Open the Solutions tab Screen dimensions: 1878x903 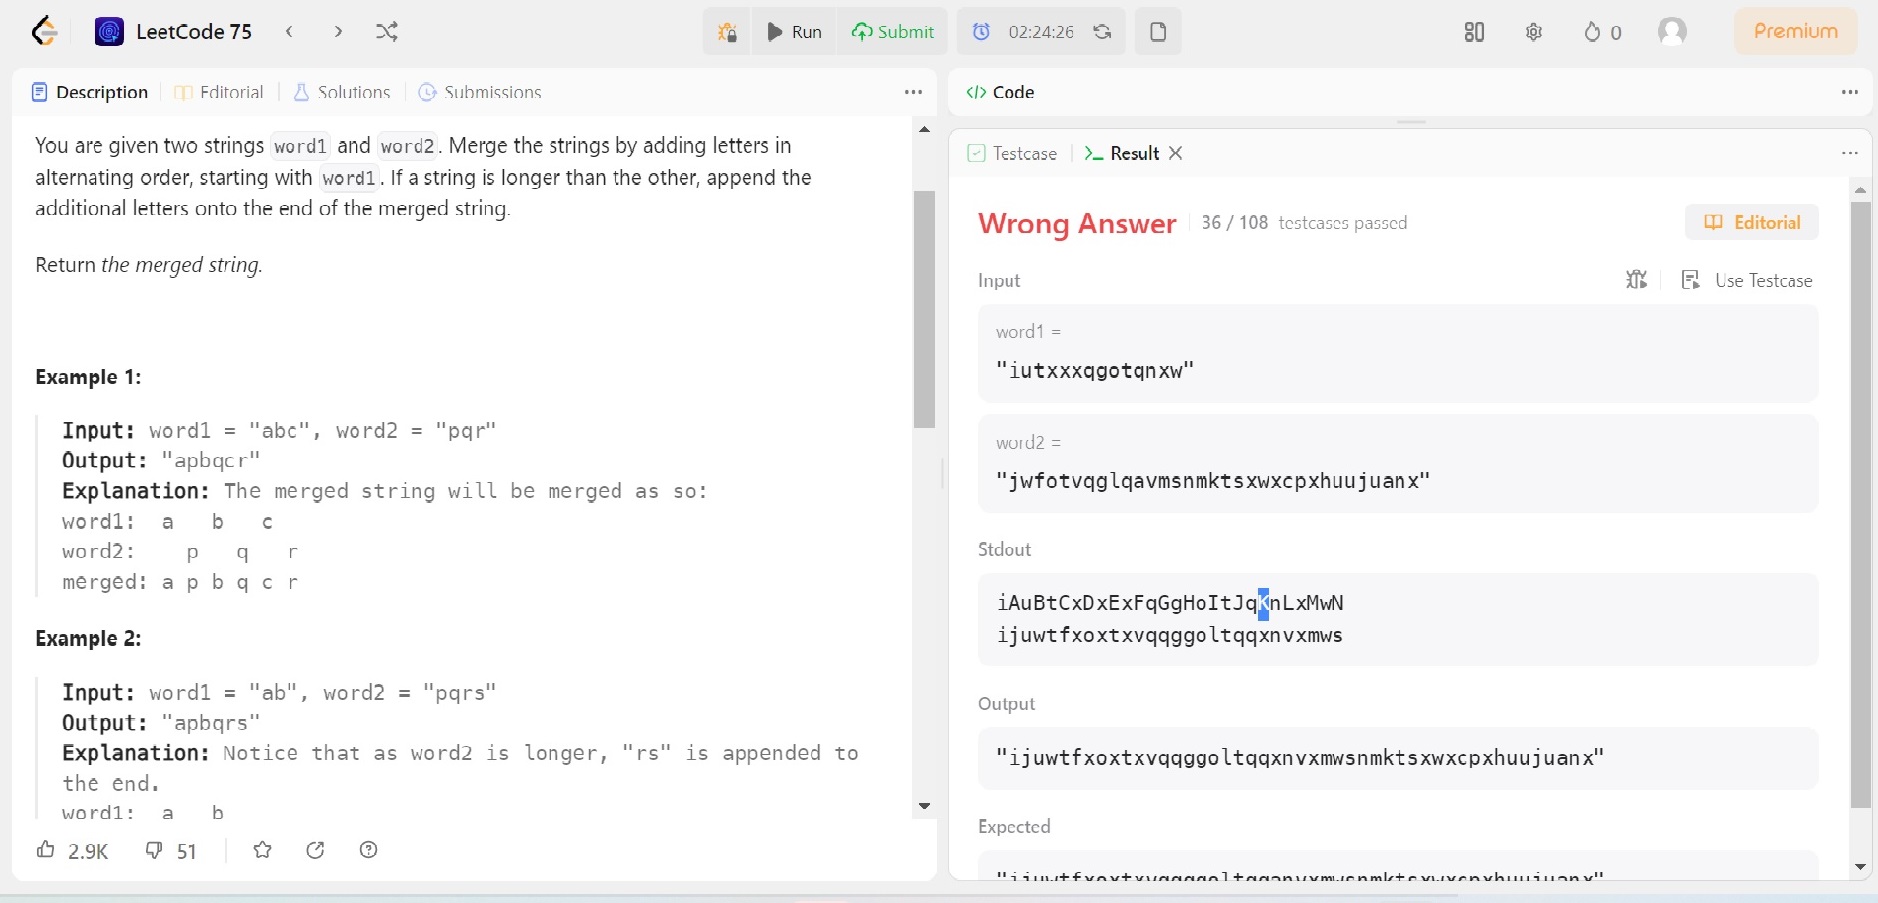(x=342, y=92)
